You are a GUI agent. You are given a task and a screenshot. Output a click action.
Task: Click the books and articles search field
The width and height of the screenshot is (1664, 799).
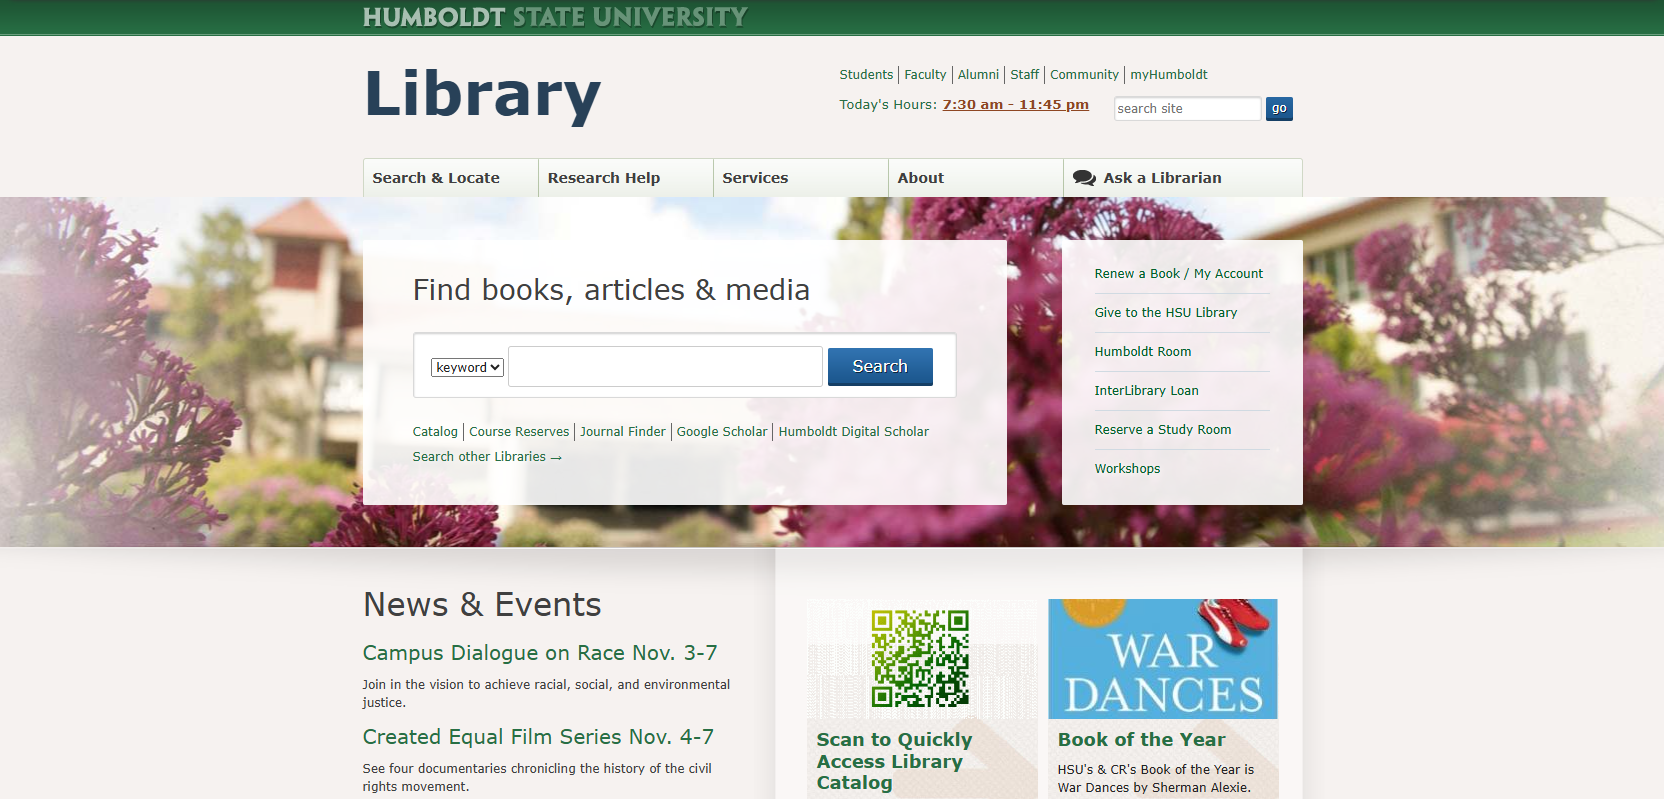click(x=665, y=366)
